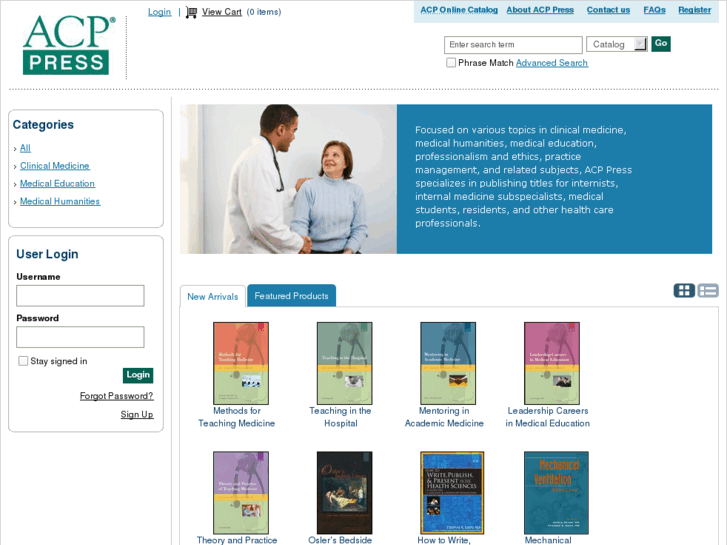Expand the Clinical Medicine category
The width and height of the screenshot is (727, 545).
point(55,166)
